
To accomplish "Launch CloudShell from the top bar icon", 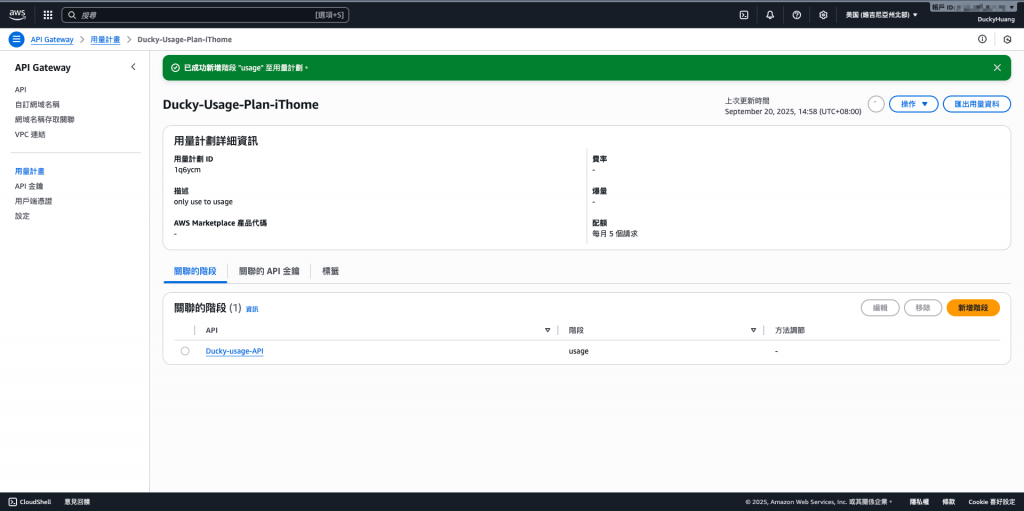I will point(743,14).
